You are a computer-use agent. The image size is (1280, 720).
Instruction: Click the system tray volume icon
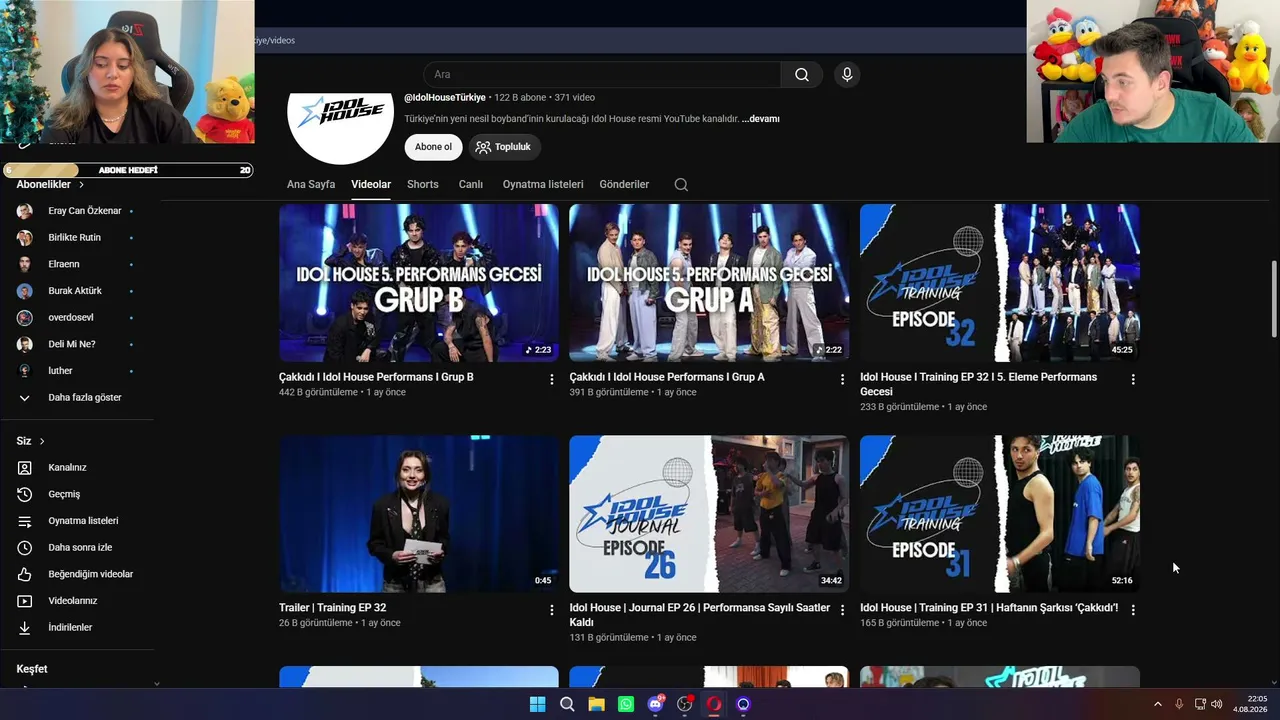(x=1217, y=704)
